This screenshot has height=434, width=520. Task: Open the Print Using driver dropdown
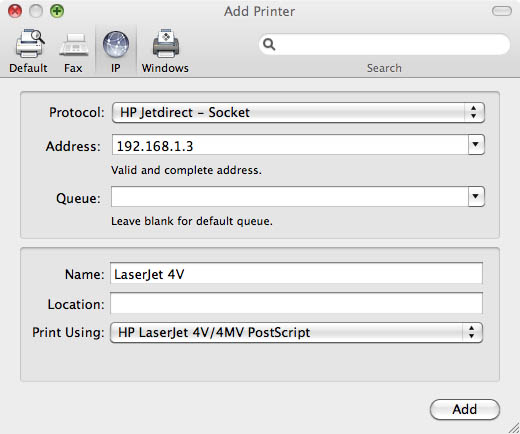[296, 332]
